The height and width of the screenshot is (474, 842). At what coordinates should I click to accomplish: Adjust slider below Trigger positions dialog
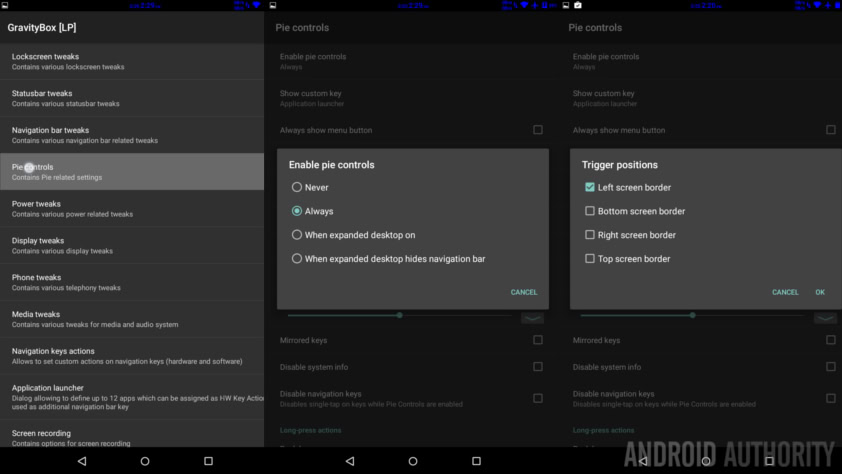click(x=693, y=316)
